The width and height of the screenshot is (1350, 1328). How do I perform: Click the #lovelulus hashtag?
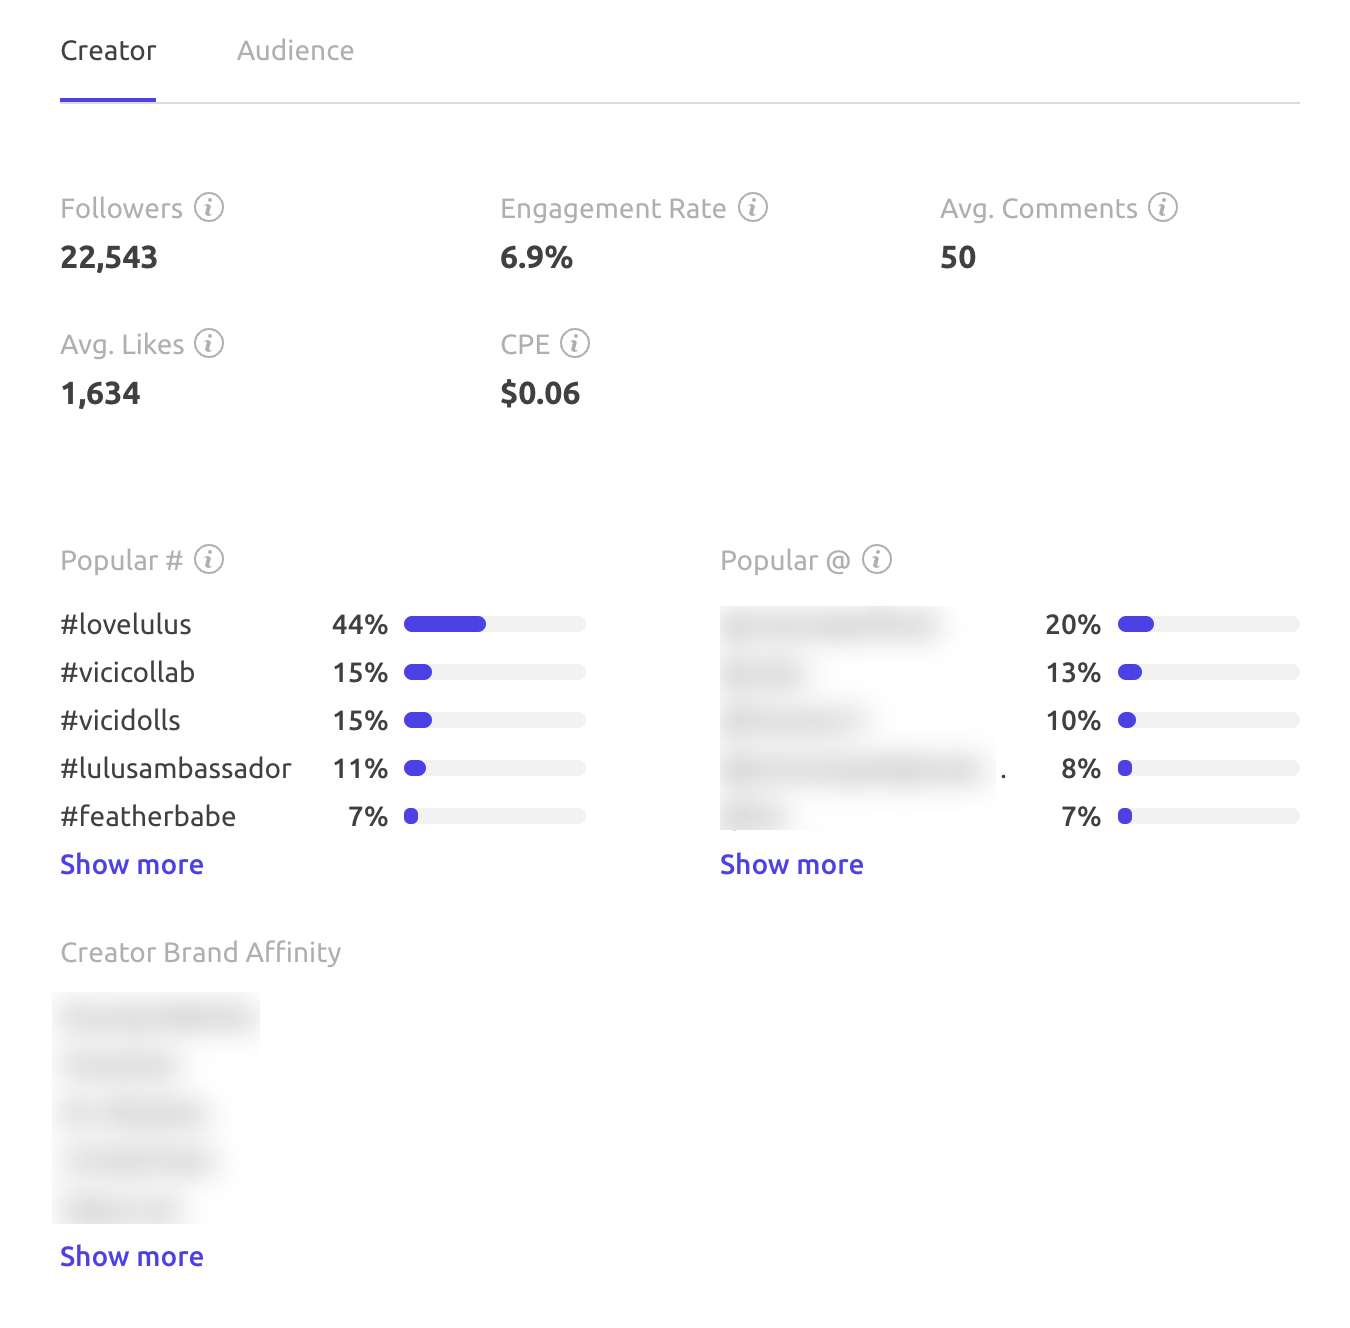pyautogui.click(x=126, y=624)
